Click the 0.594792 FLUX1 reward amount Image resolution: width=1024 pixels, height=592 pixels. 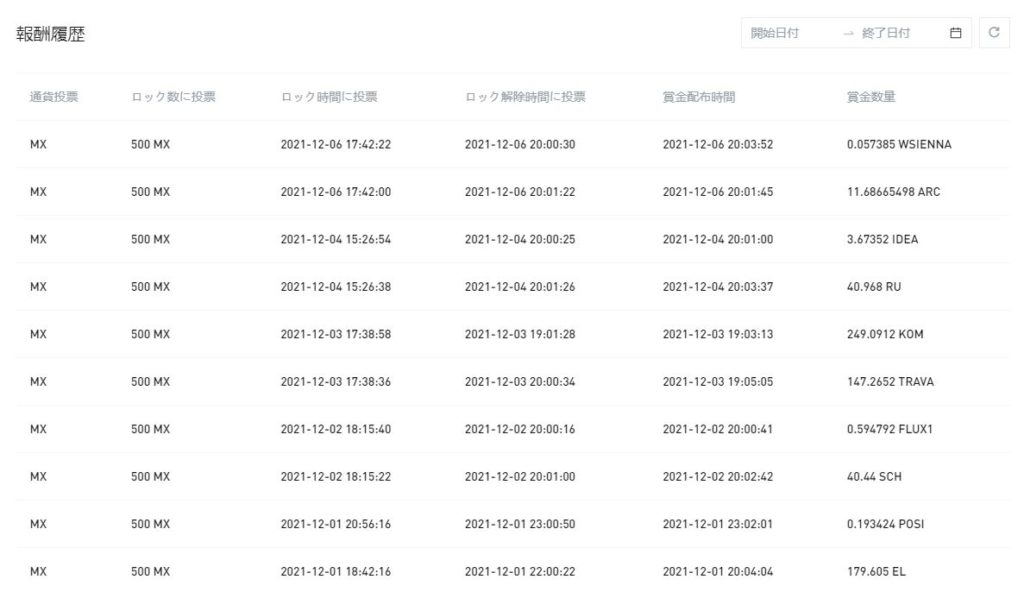888,430
